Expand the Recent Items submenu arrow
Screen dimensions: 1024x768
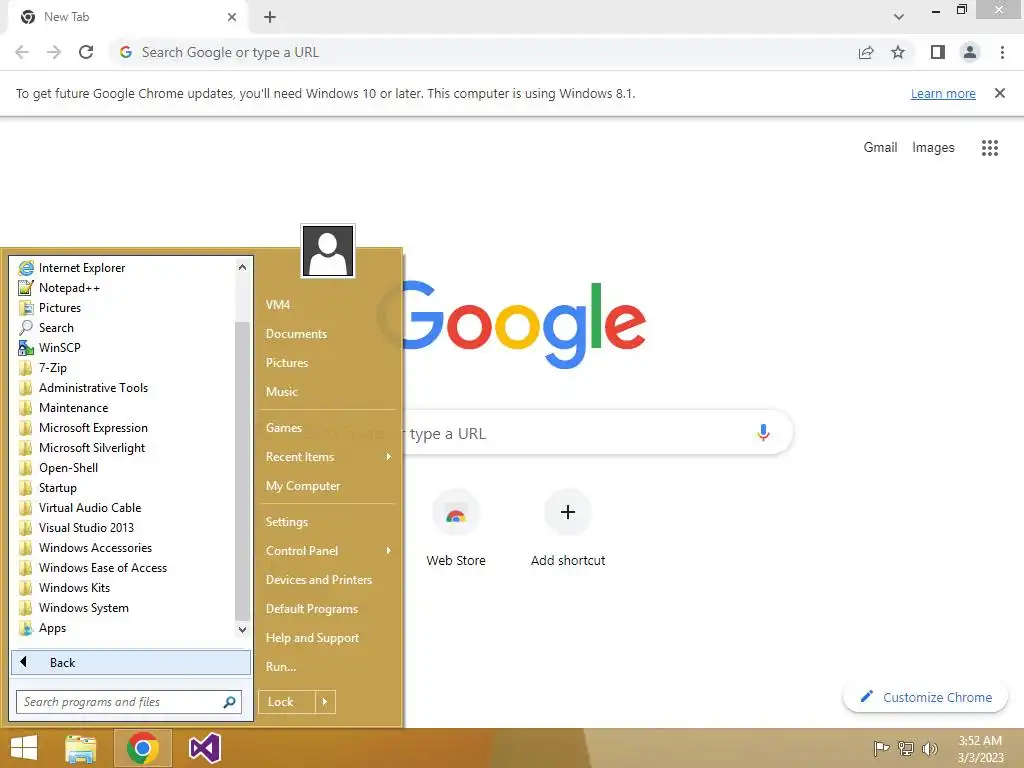point(389,457)
